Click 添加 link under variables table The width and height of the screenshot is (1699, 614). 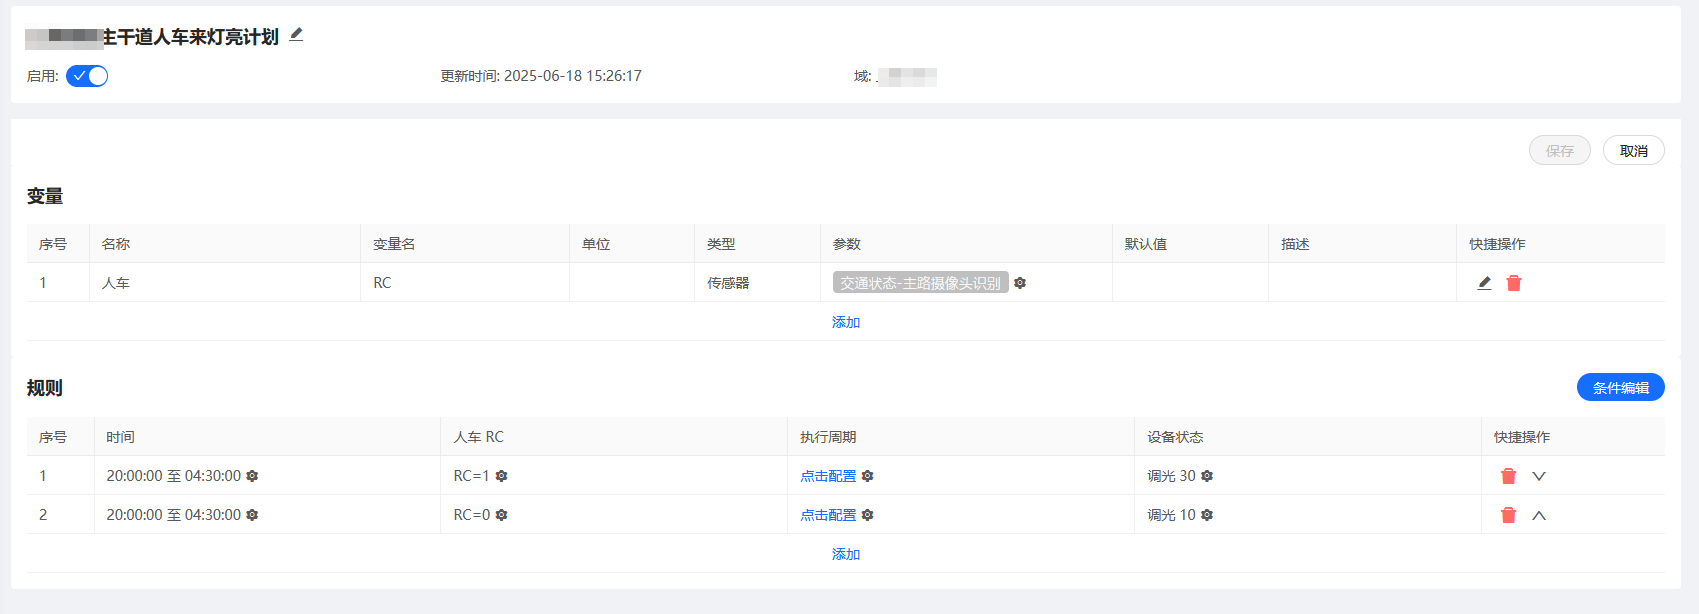tap(846, 322)
